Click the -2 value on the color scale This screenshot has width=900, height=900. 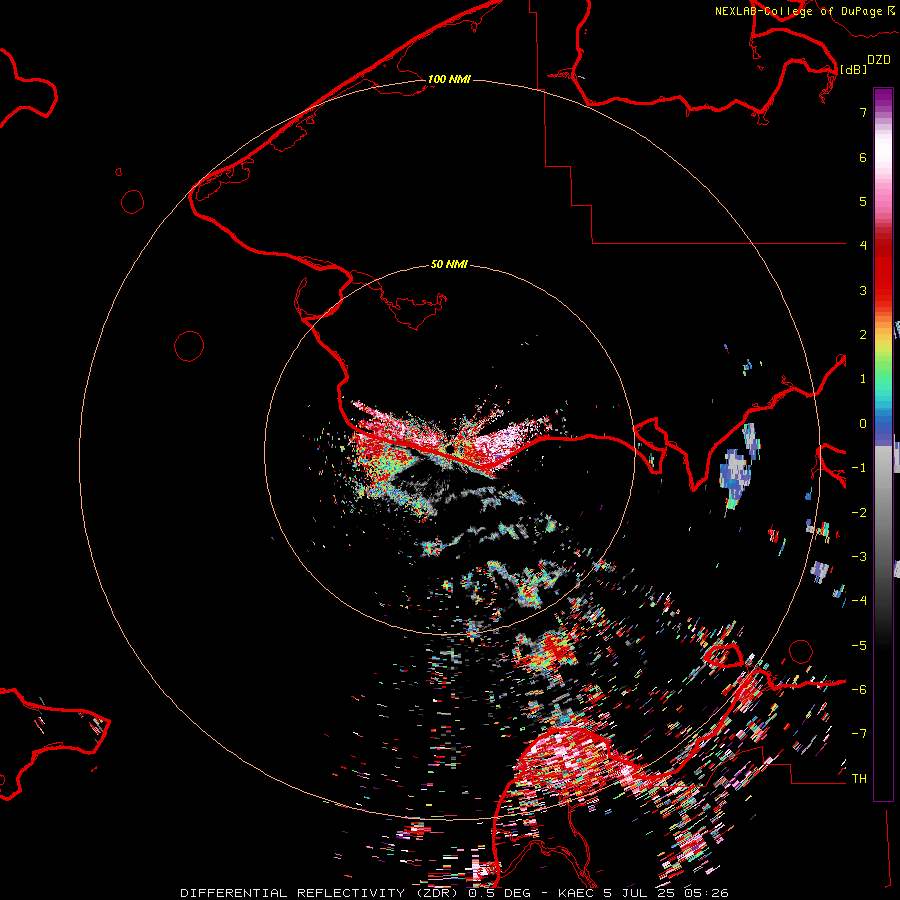859,513
